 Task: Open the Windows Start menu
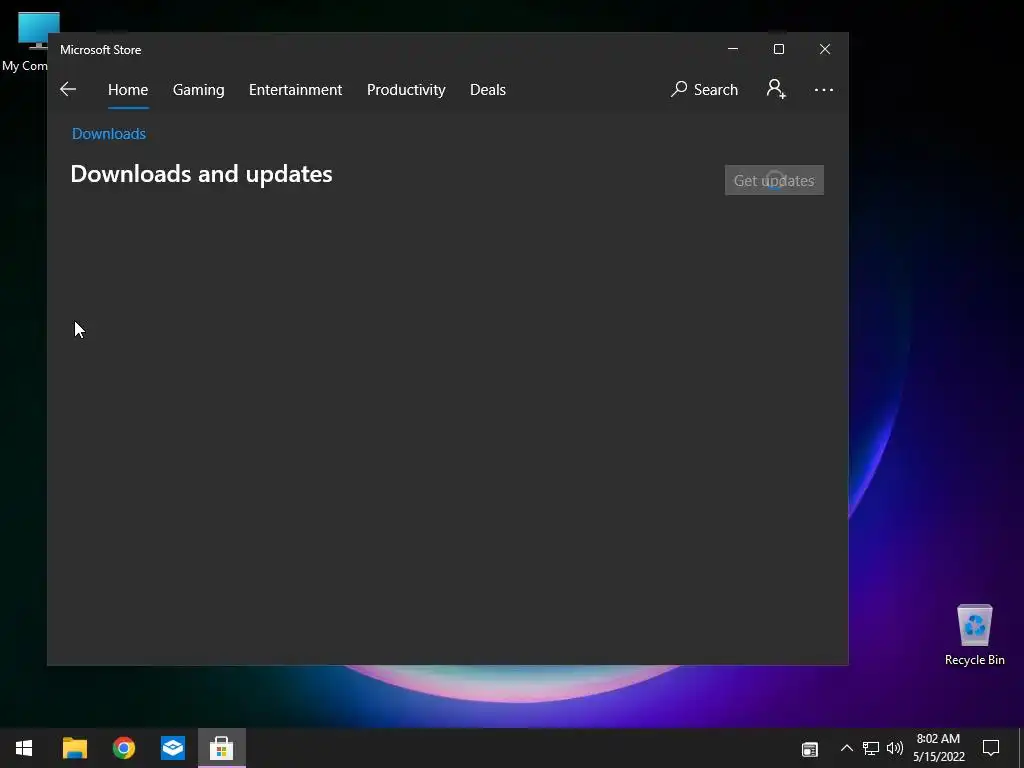24,748
